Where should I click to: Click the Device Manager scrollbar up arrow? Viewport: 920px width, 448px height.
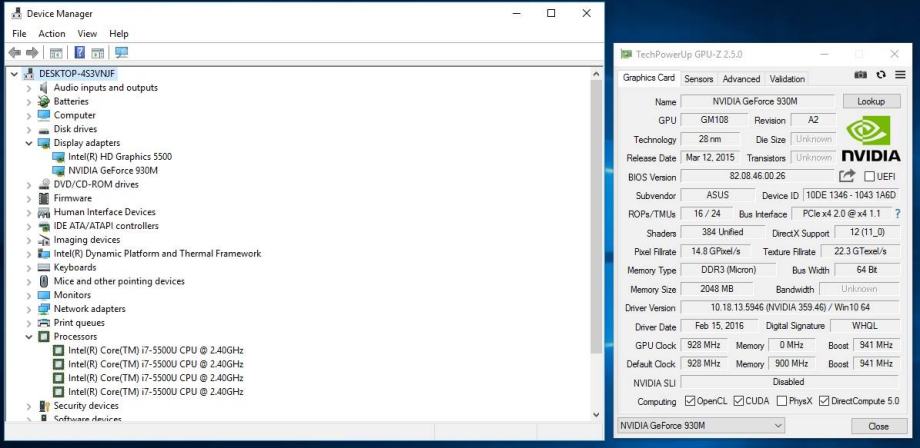(596, 74)
